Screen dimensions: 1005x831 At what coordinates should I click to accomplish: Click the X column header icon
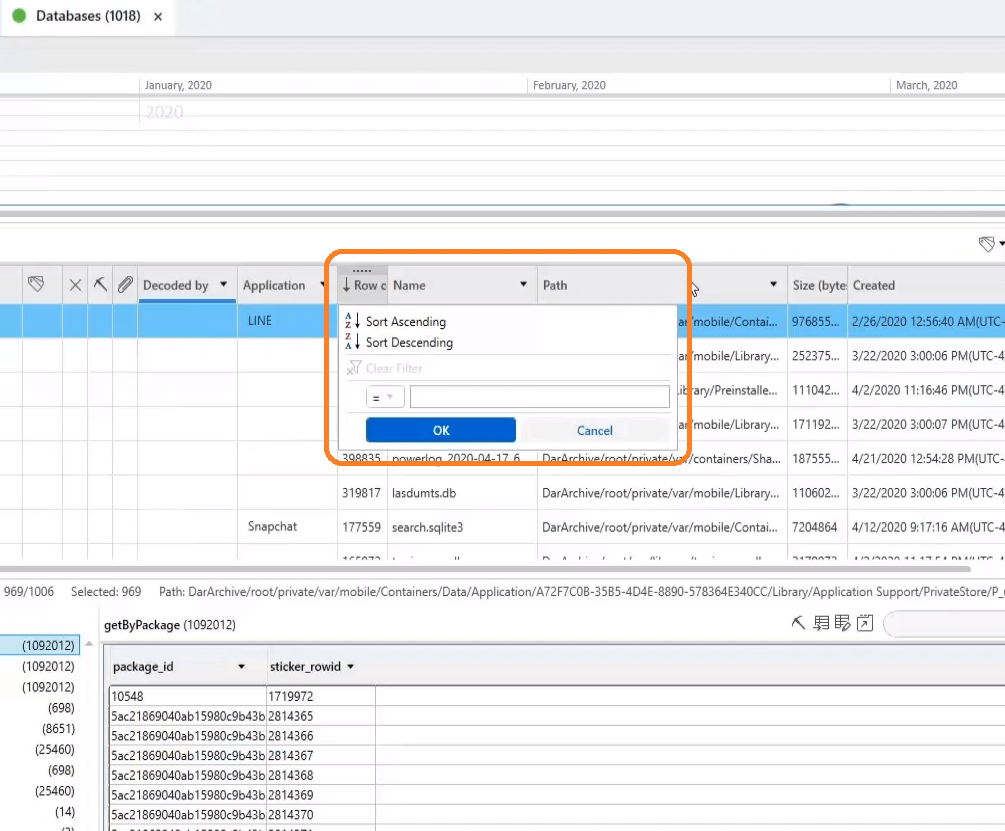pyautogui.click(x=75, y=285)
